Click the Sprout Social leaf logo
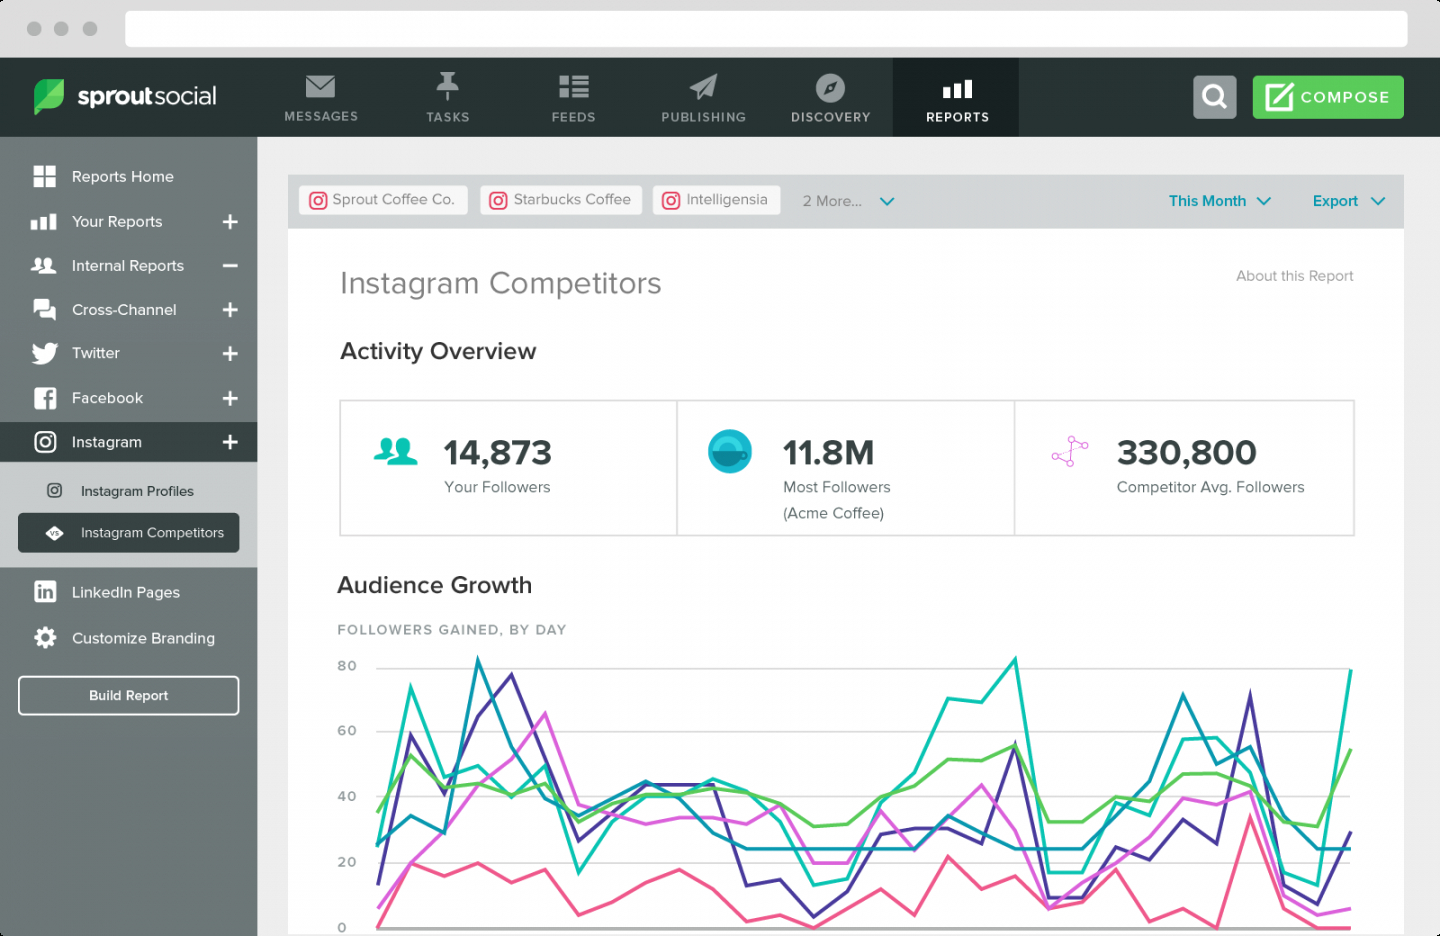The width and height of the screenshot is (1440, 936). pos(48,96)
